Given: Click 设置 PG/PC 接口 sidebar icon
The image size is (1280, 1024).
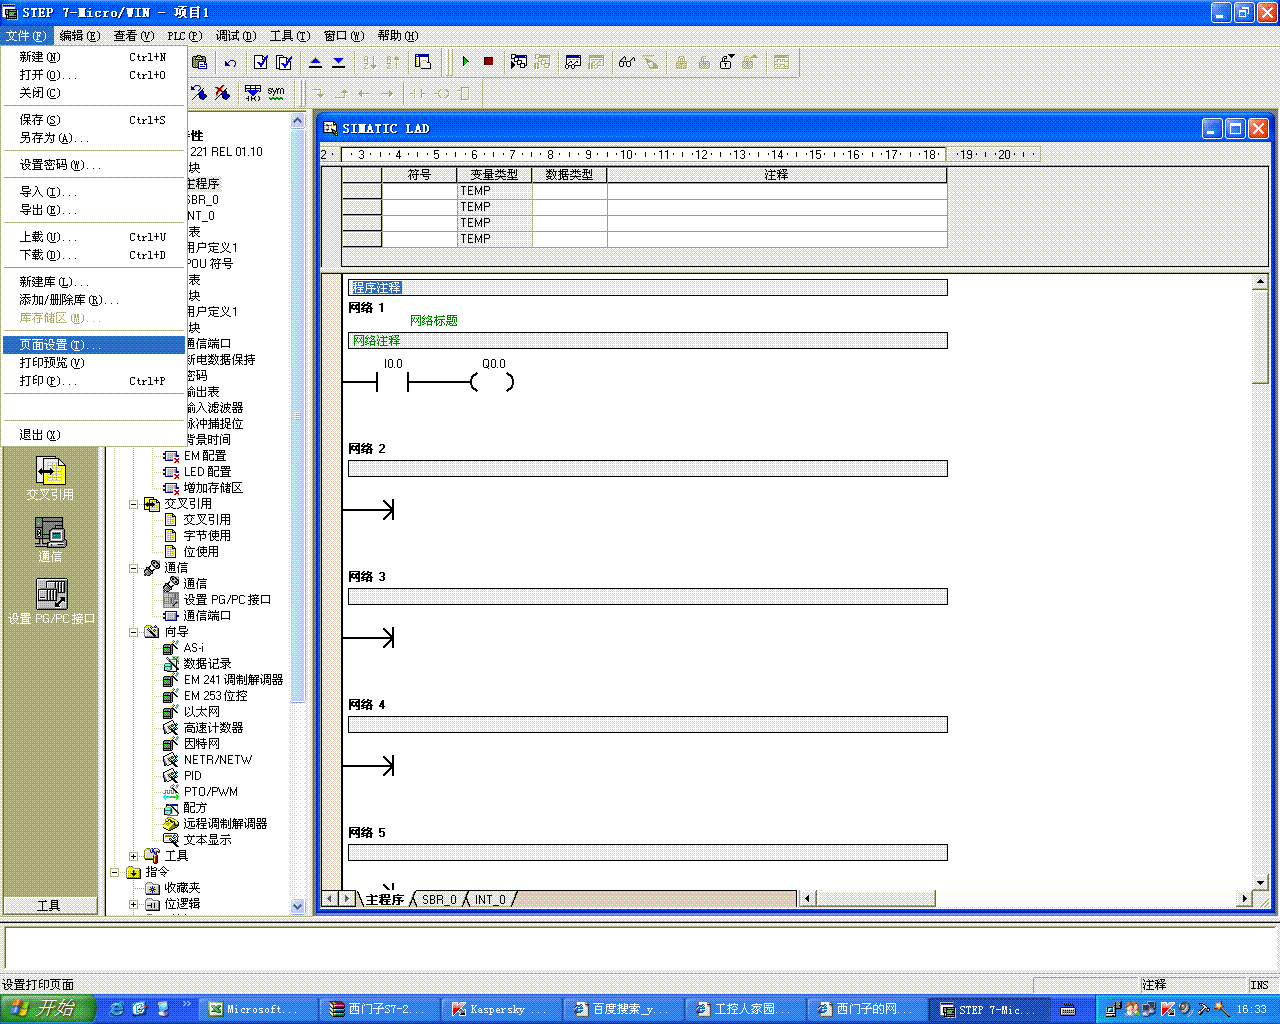Looking at the screenshot, I should point(50,601).
